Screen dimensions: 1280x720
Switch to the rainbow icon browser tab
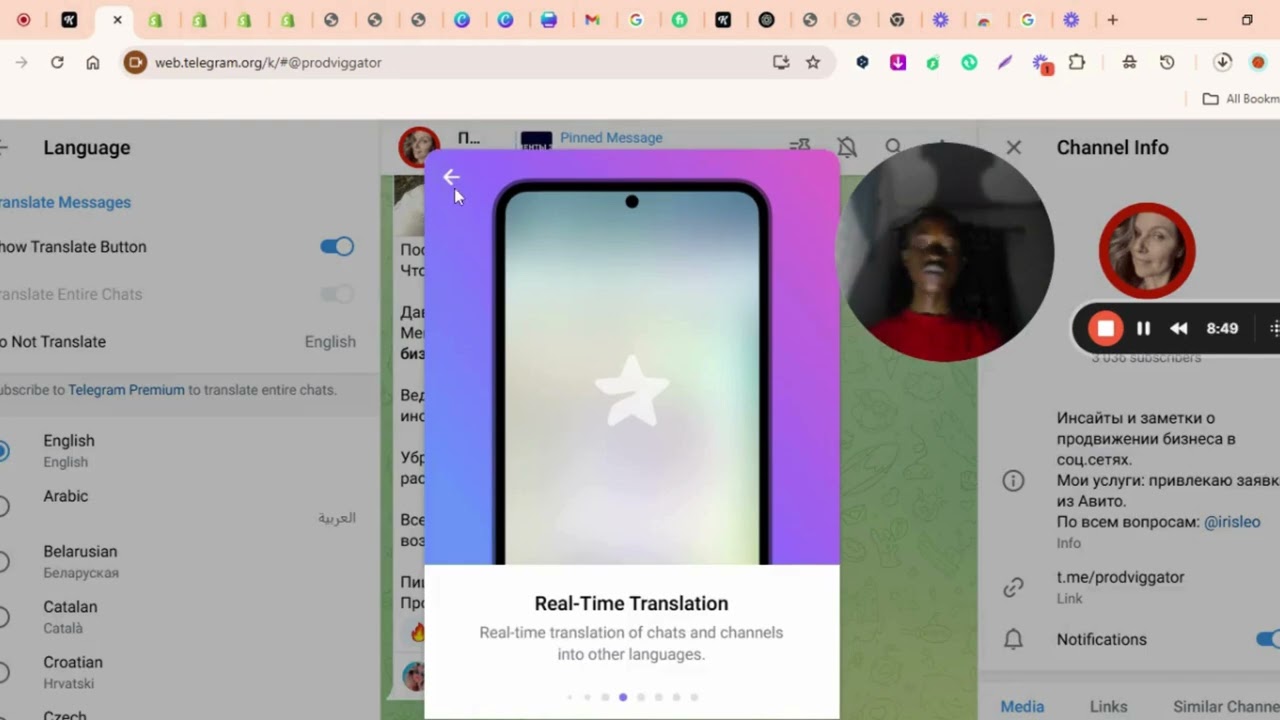pyautogui.click(x=984, y=20)
